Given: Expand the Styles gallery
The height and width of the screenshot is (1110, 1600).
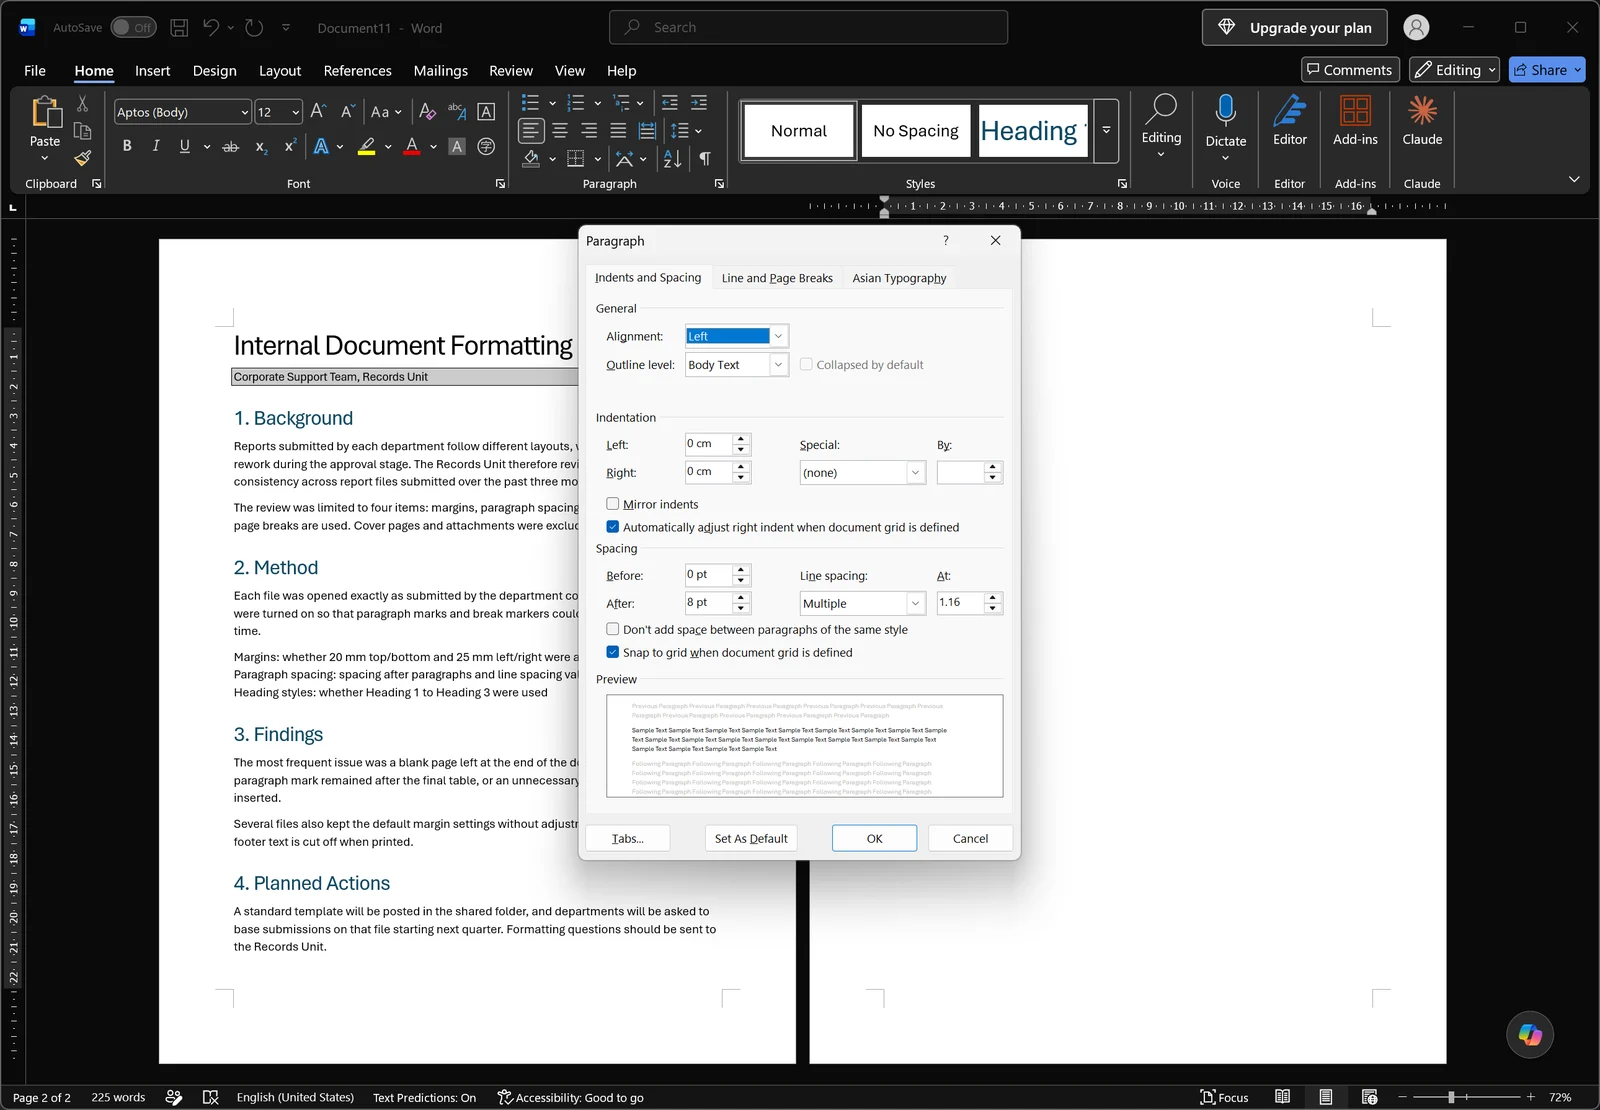Looking at the screenshot, I should [x=1106, y=130].
